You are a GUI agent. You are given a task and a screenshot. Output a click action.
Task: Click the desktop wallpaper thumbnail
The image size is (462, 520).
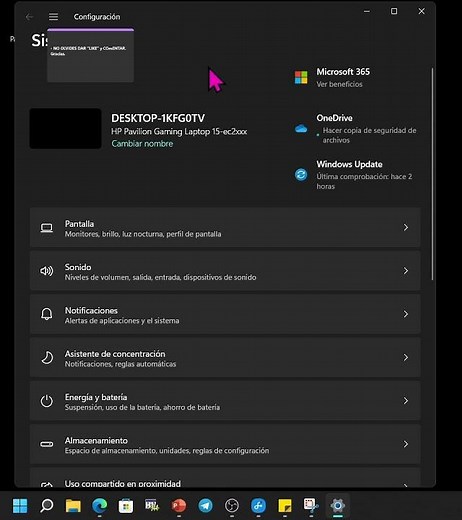tap(65, 128)
